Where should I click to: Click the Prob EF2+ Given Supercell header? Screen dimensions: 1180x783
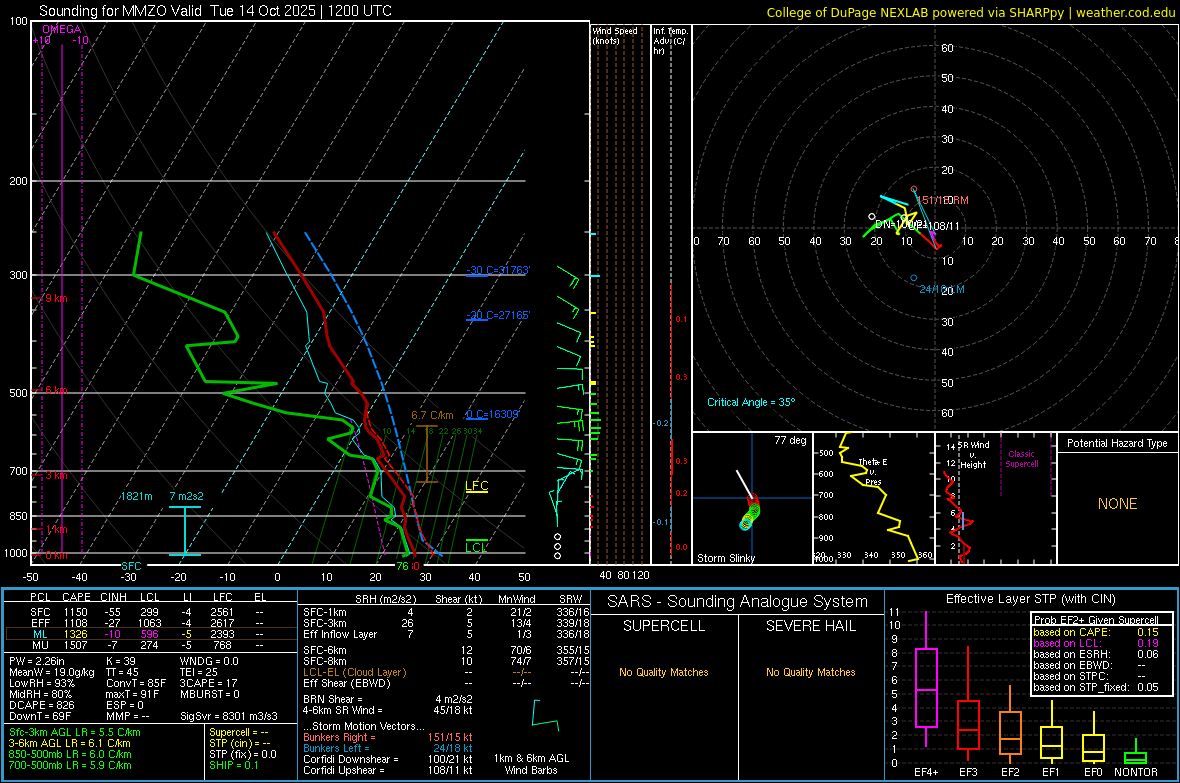pos(1096,620)
